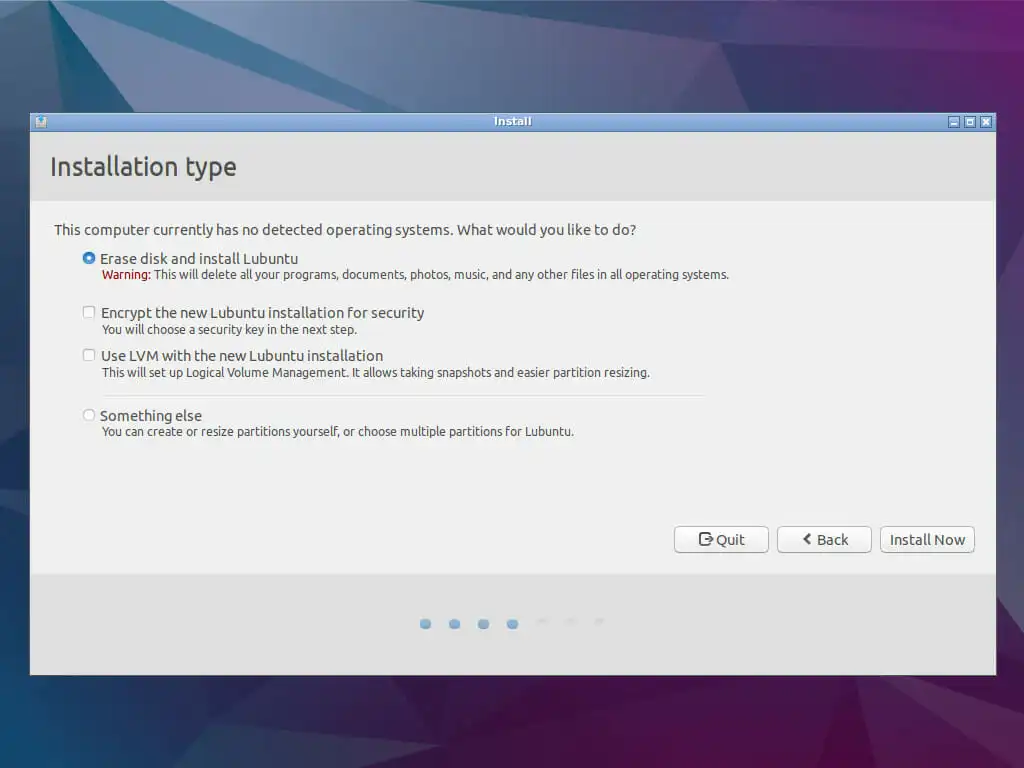Image resolution: width=1024 pixels, height=768 pixels.
Task: Click Install Now to begin installation
Action: pos(927,539)
